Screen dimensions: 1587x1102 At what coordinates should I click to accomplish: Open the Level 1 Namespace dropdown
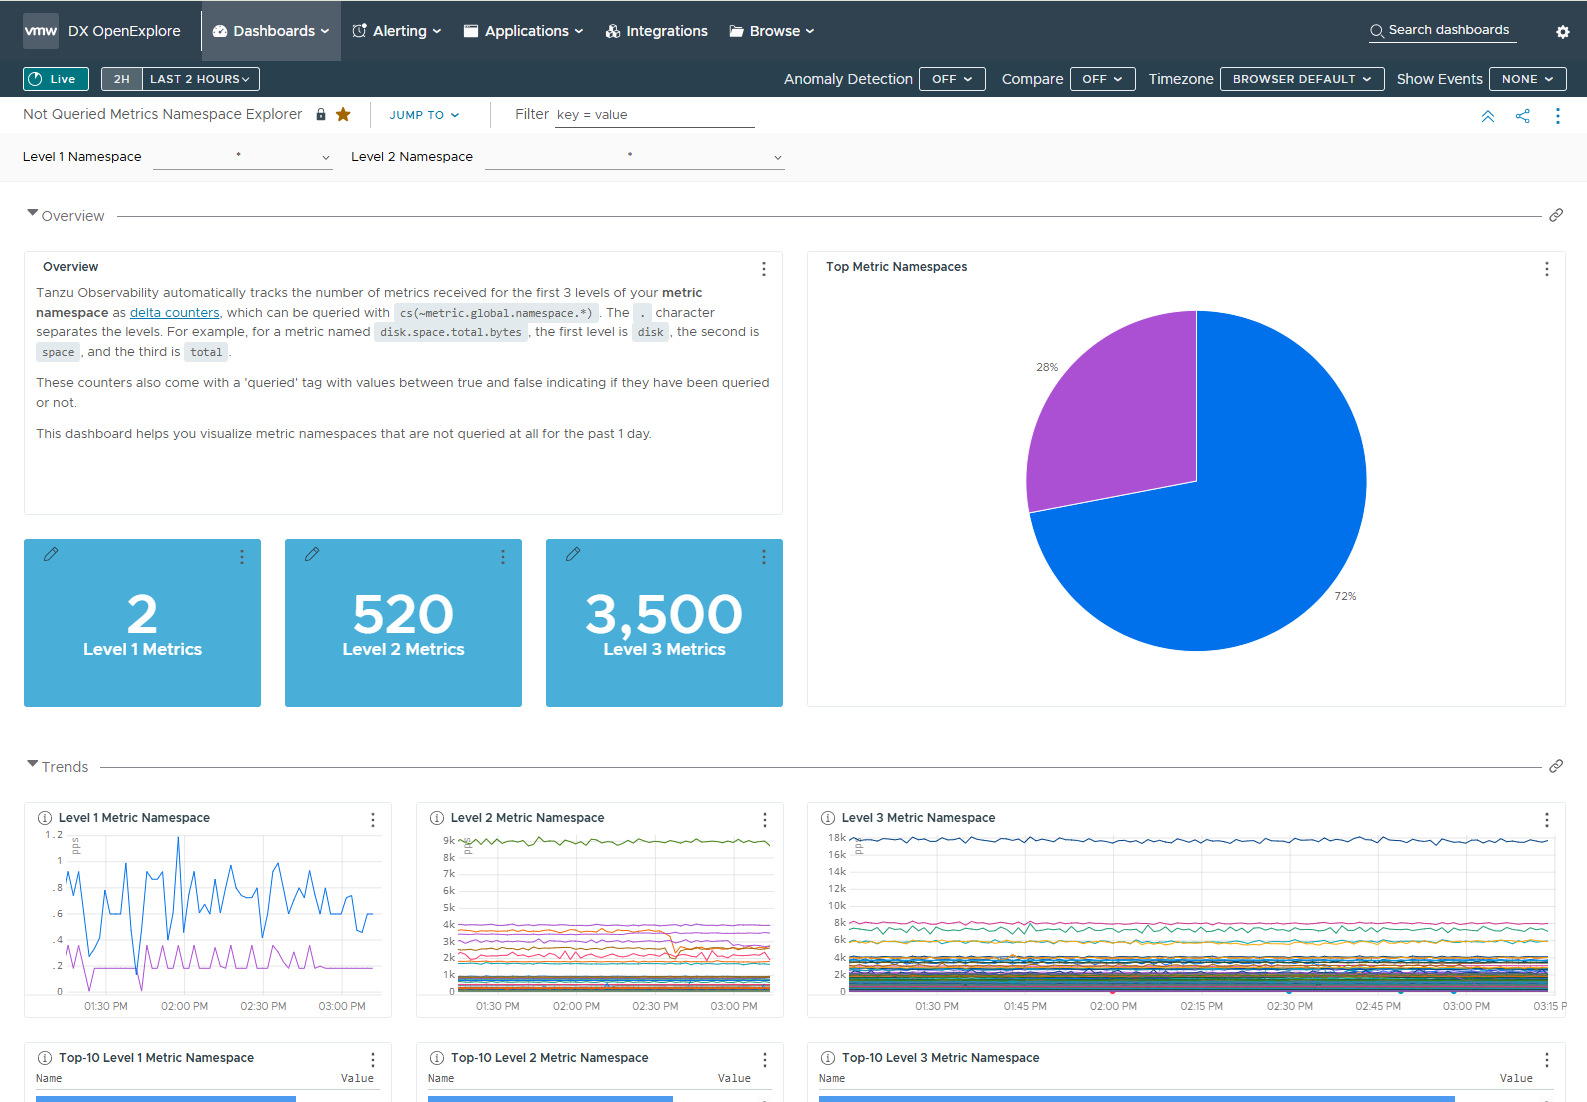242,157
